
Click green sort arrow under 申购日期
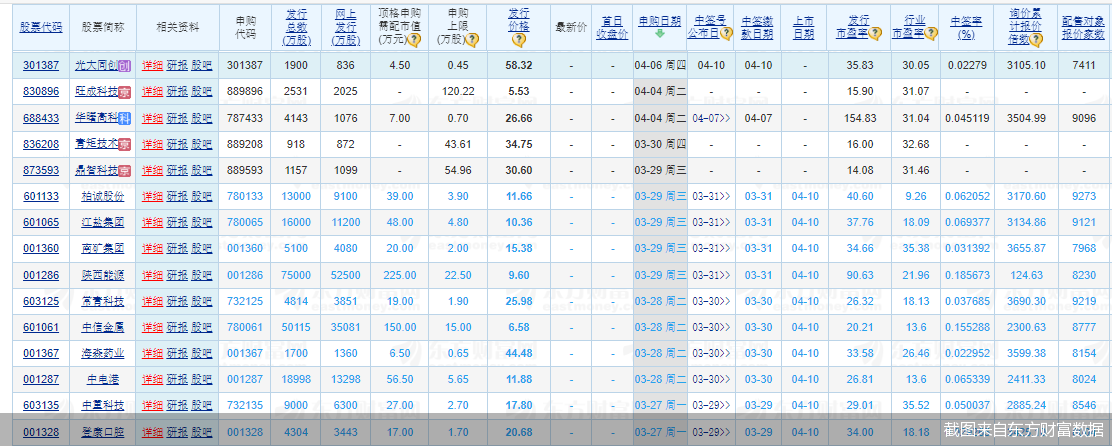click(x=659, y=34)
